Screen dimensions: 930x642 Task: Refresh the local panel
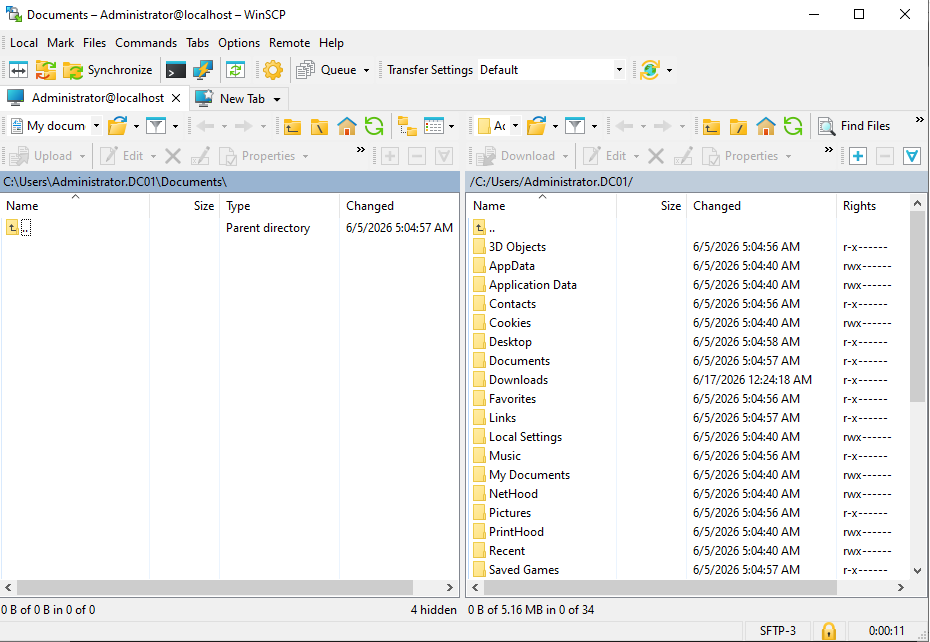374,126
